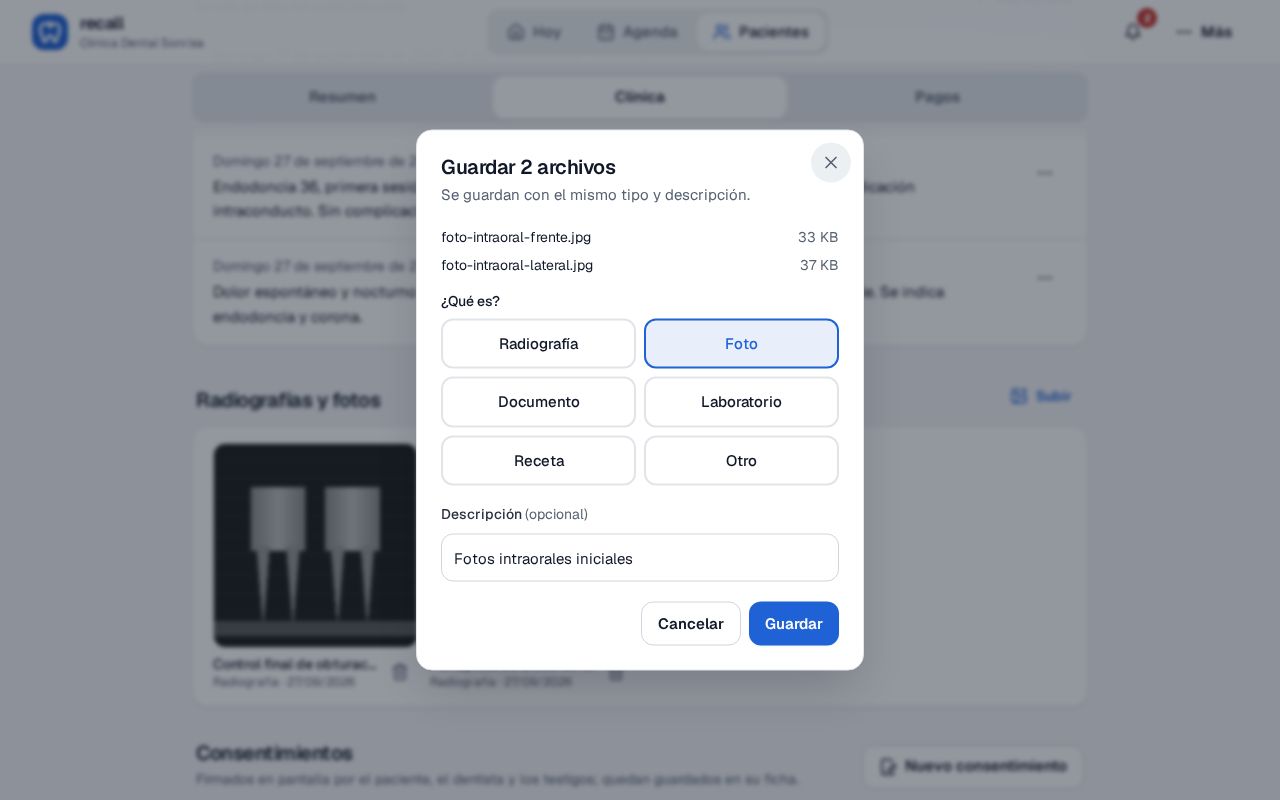
Task: Switch to the Resumen tab
Action: tap(342, 97)
